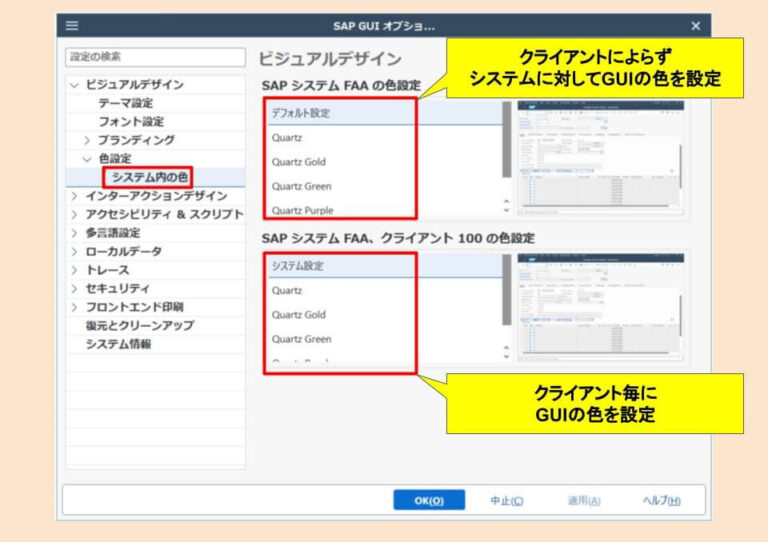This screenshot has height=542, width=768.
Task: Click the 適用(A) apply button
Action: click(584, 500)
